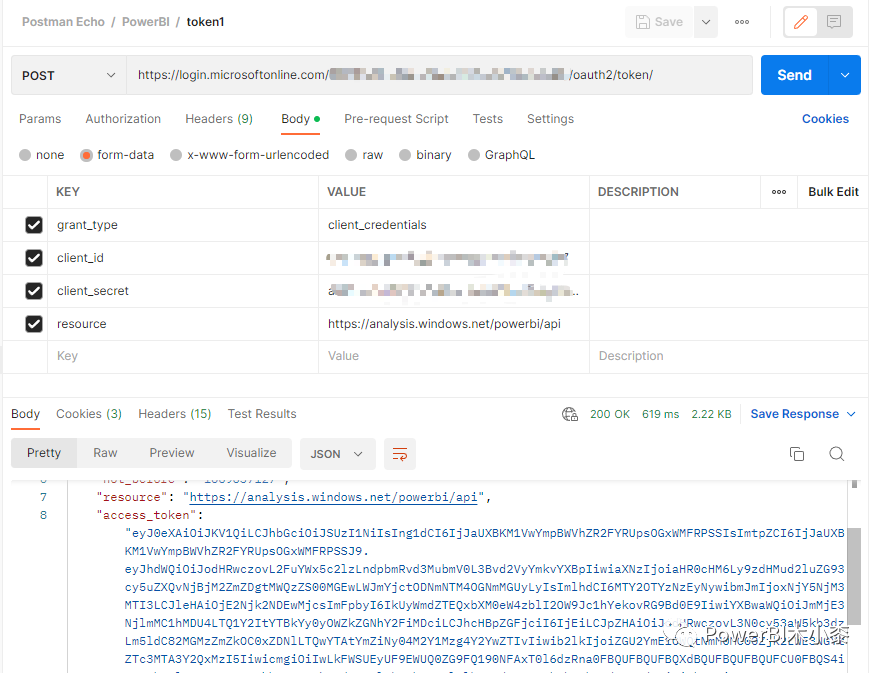Open the Tests tab
The image size is (878, 673).
click(488, 119)
